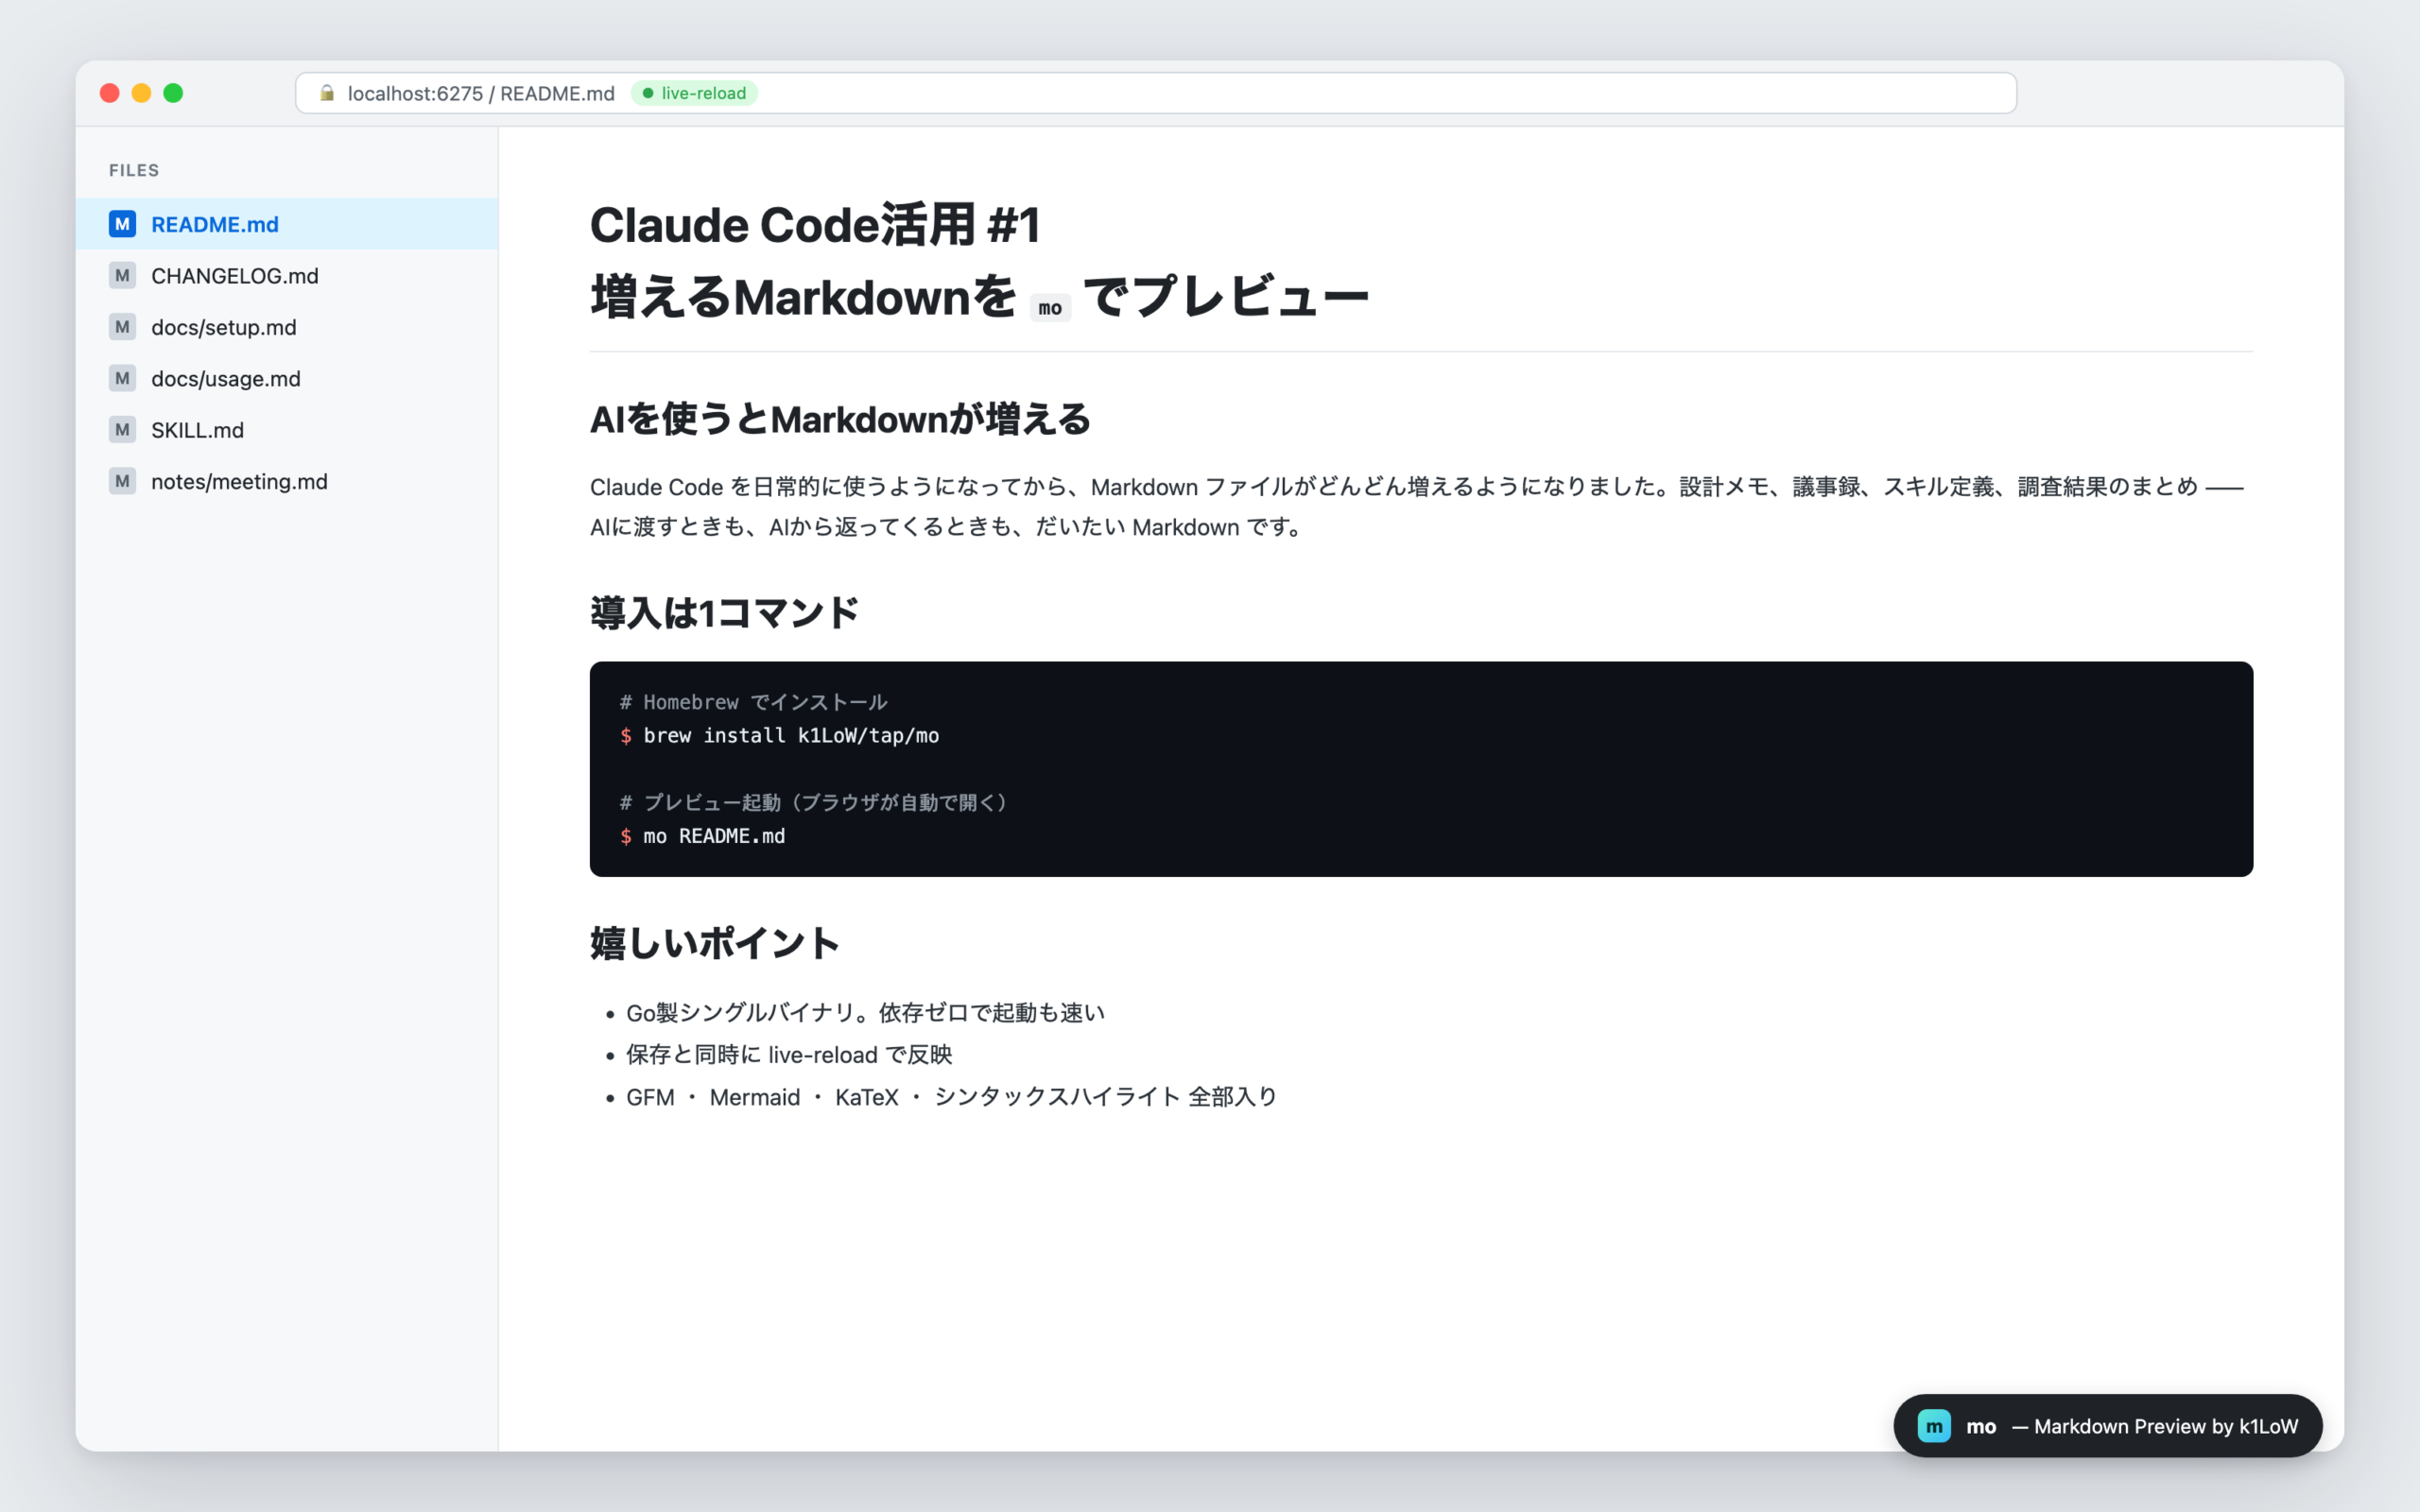Click the bullet Go製シングルバイナリ
Viewport: 2420px width, 1512px height.
click(x=865, y=1013)
